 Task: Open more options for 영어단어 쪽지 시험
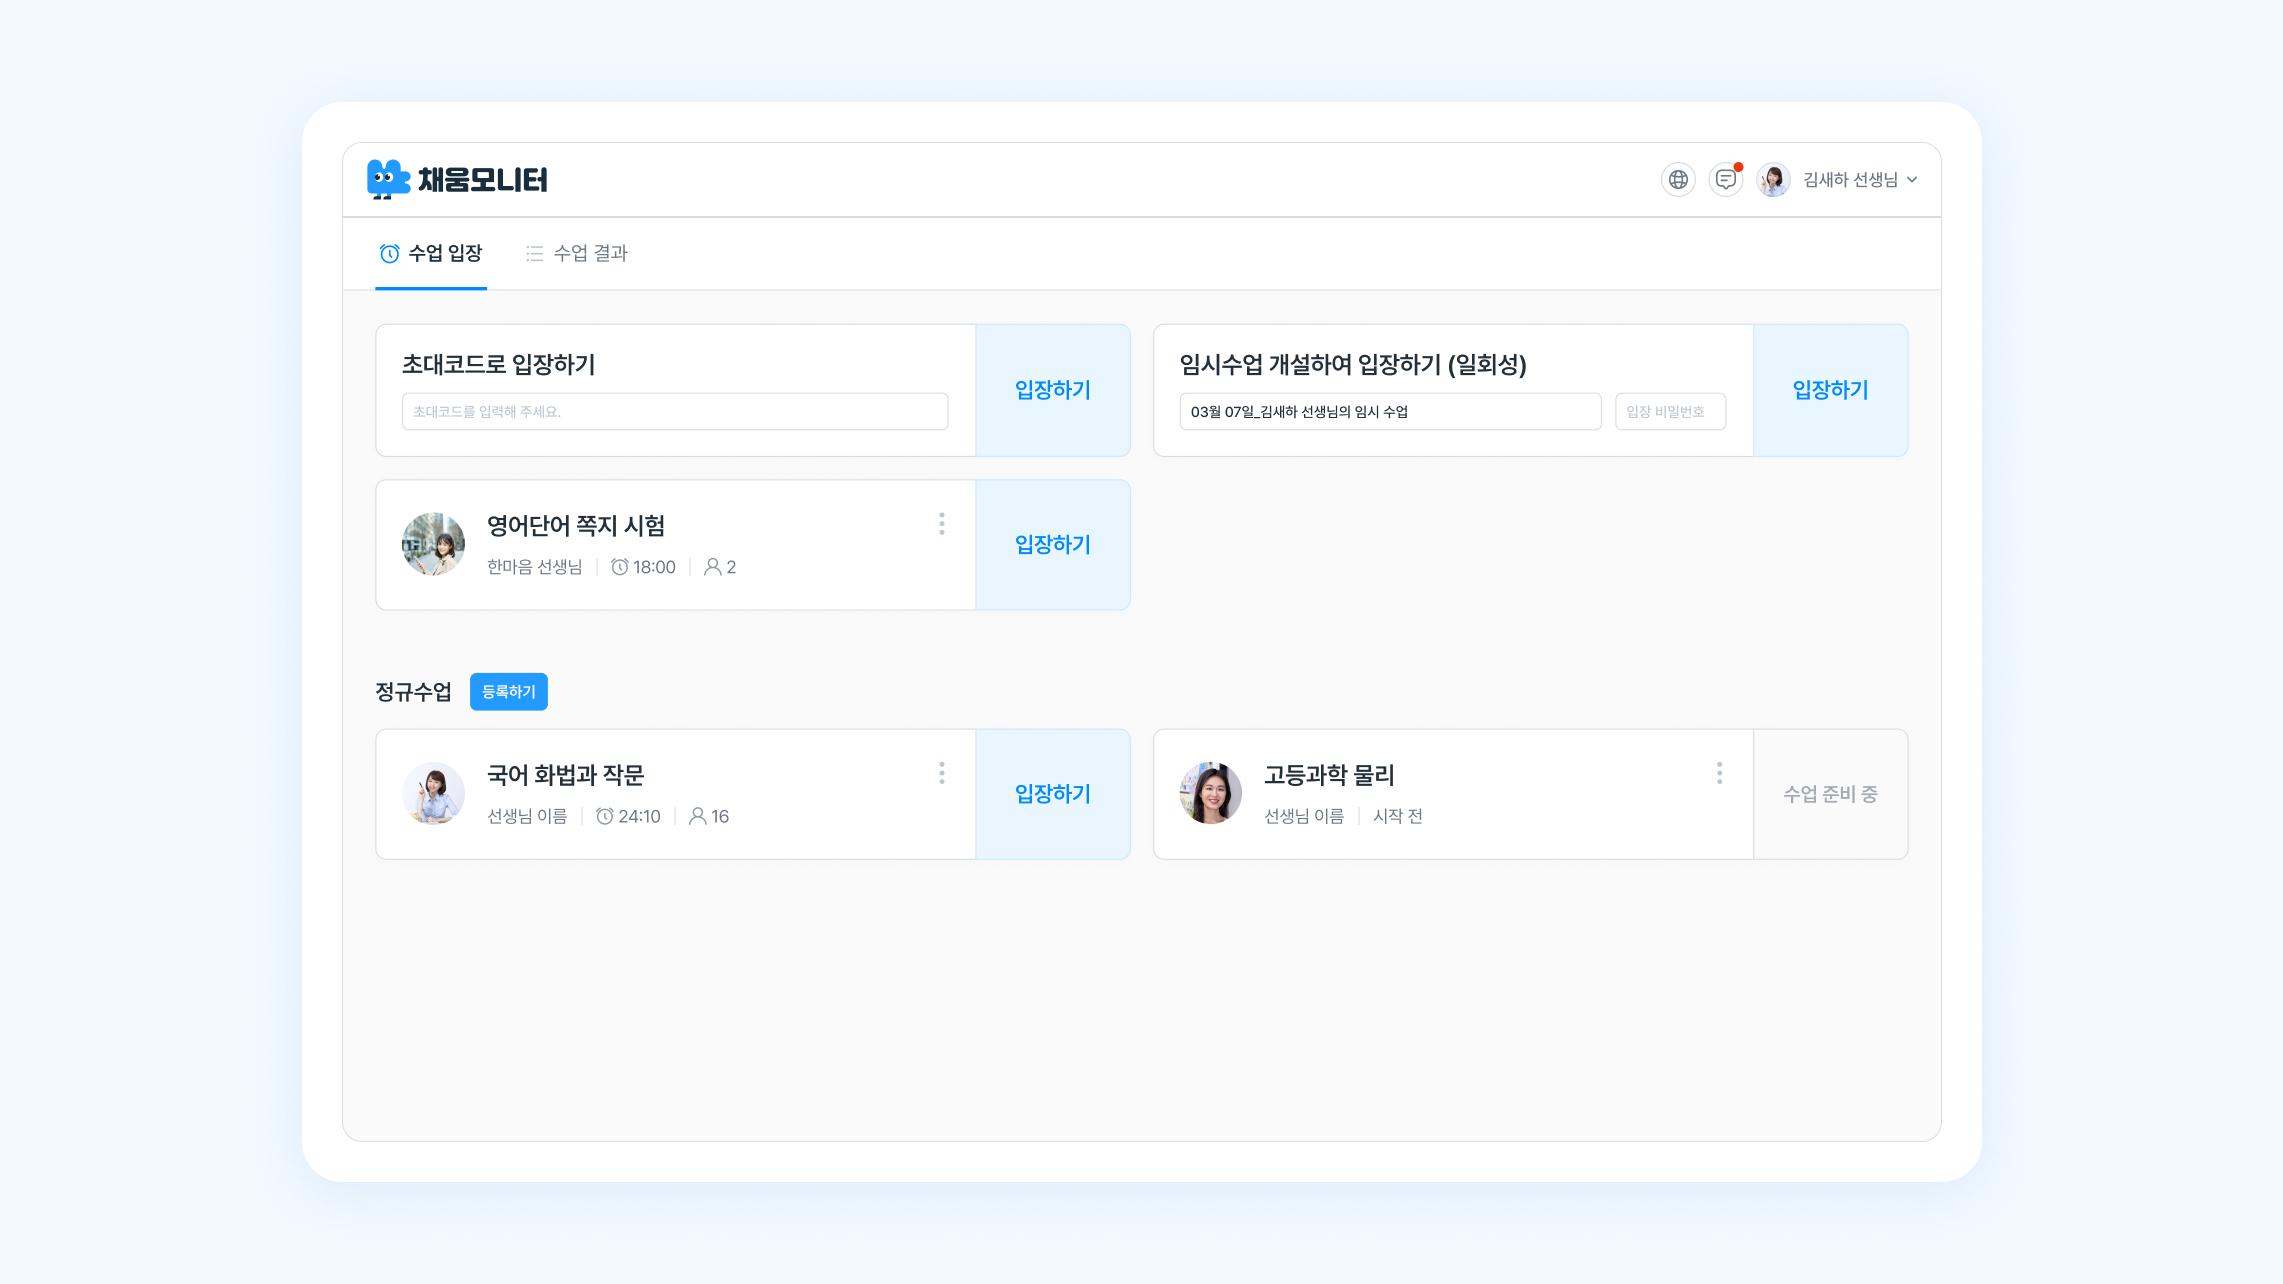tap(941, 524)
